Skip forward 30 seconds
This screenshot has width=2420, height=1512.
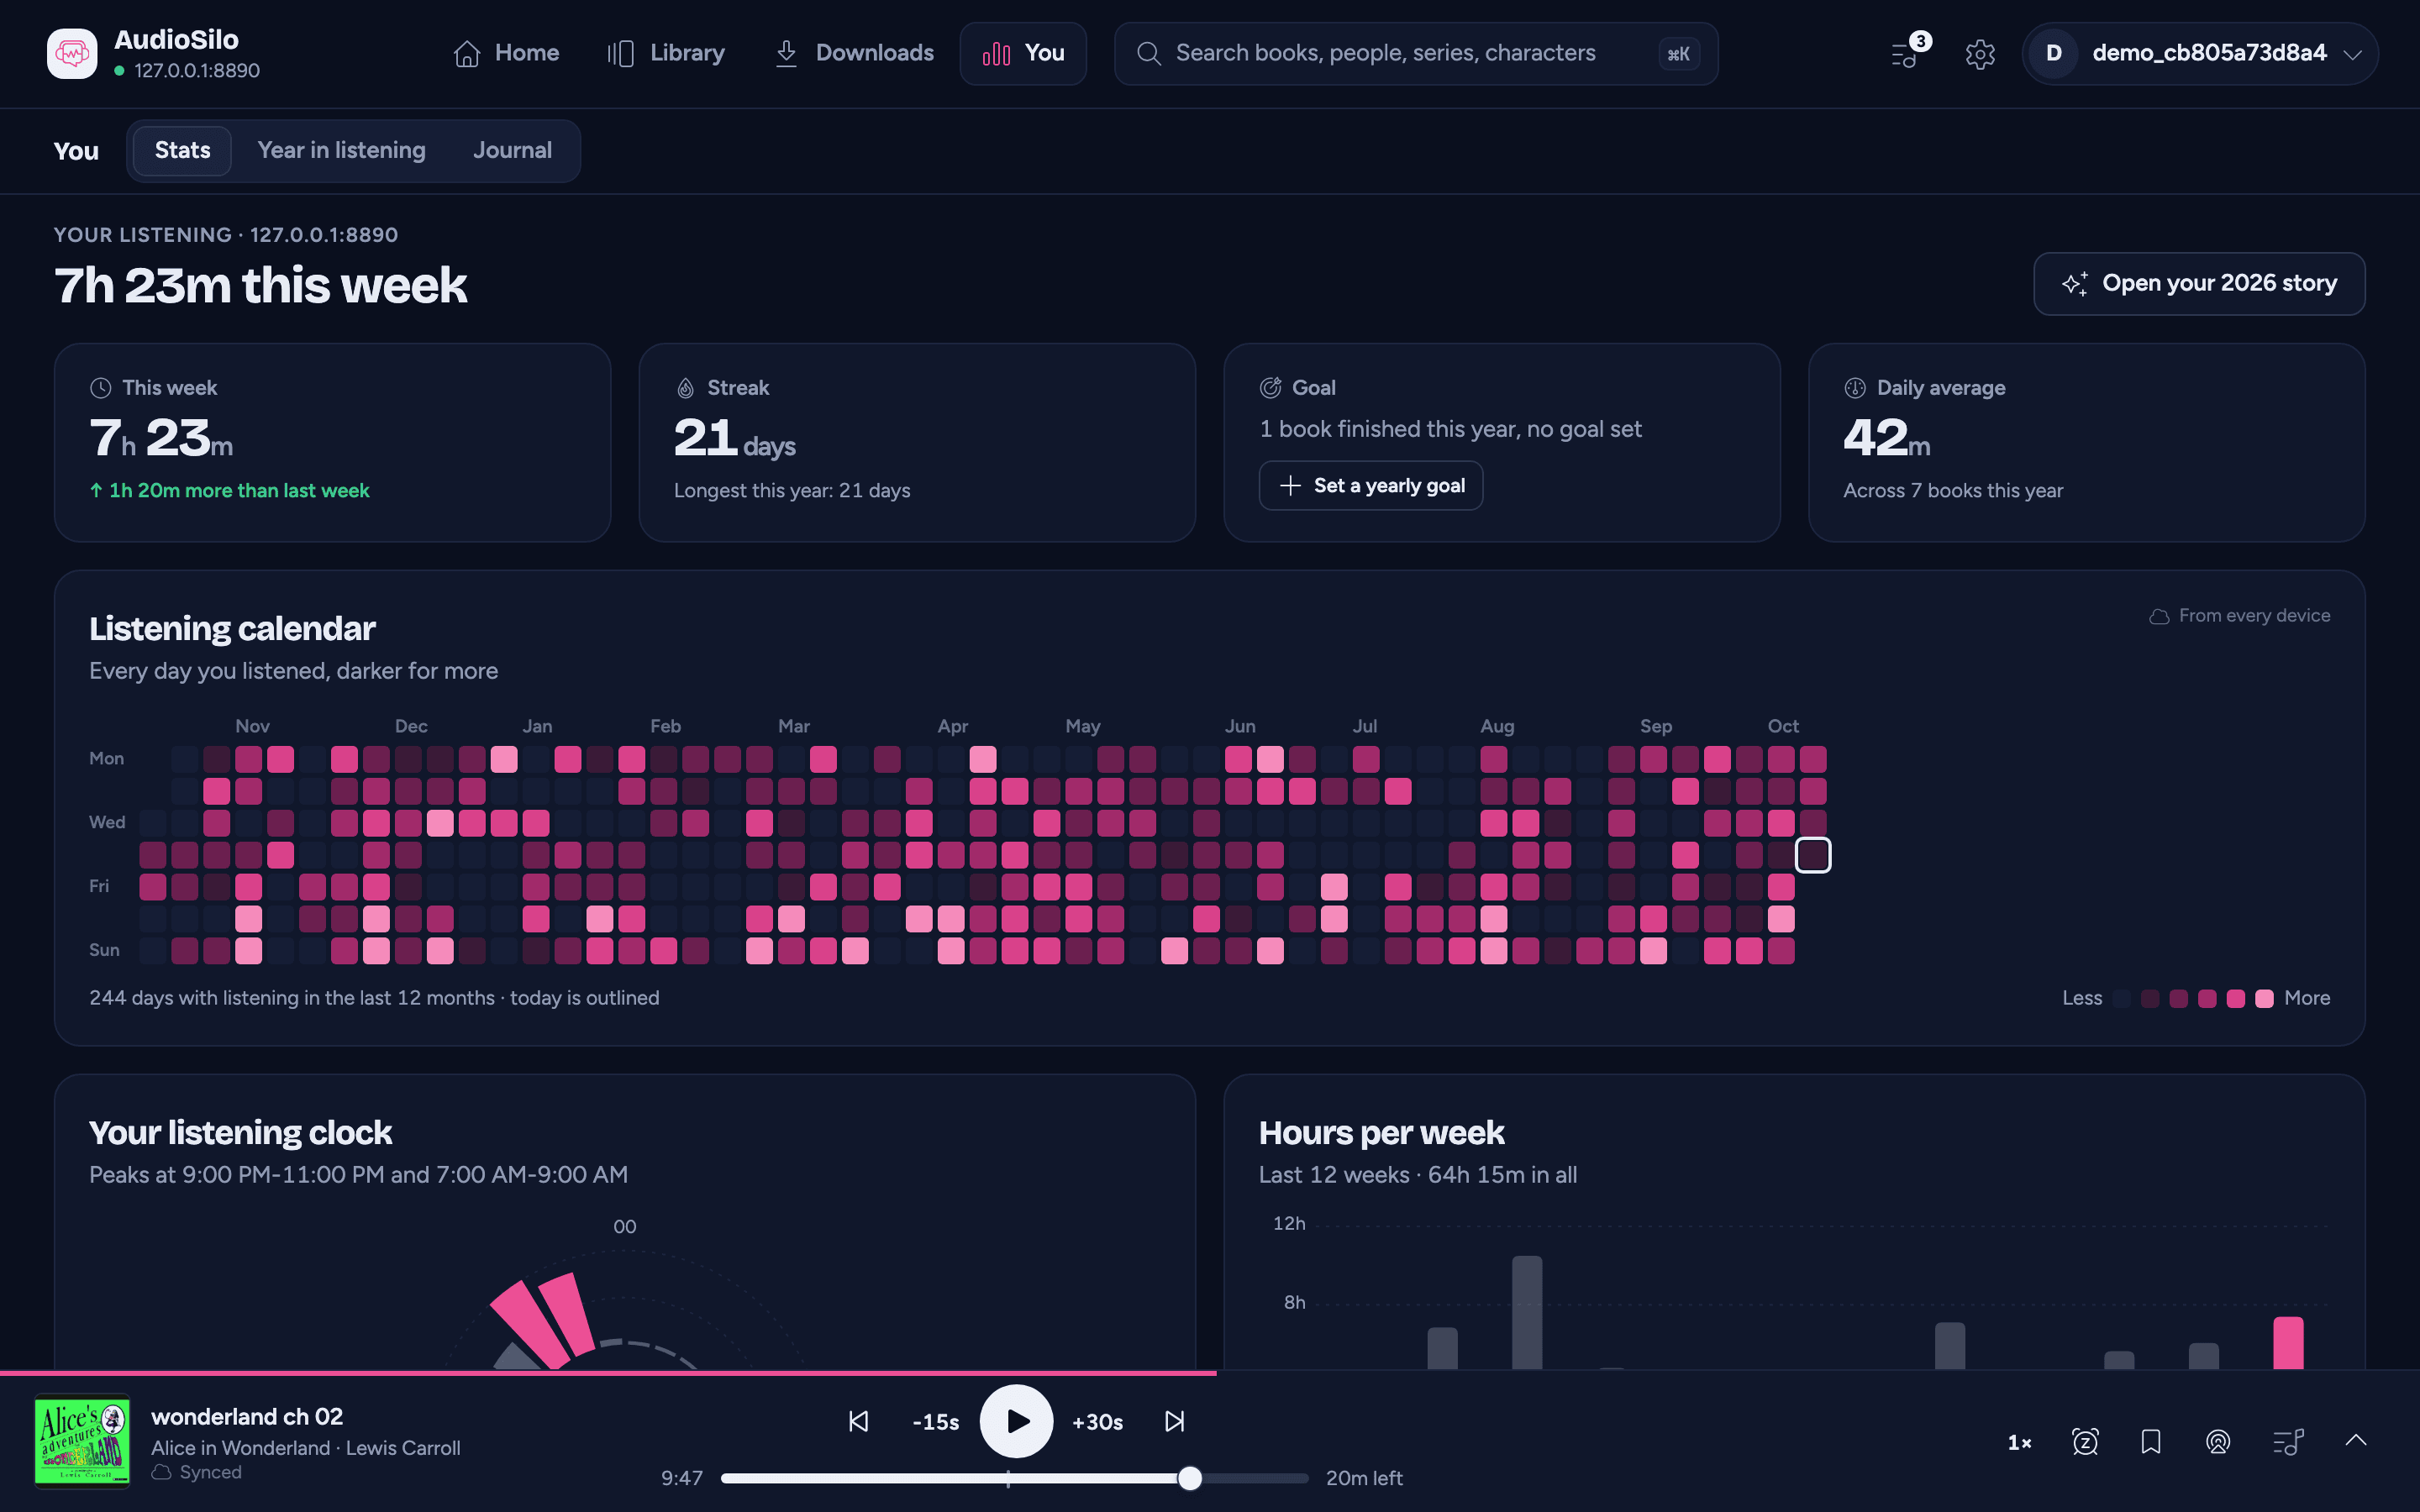1097,1422
